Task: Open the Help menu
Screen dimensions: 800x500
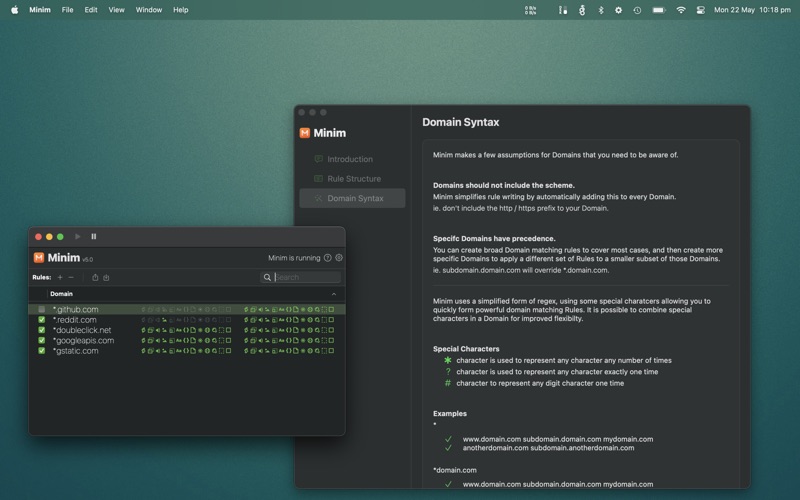Action: click(x=181, y=10)
